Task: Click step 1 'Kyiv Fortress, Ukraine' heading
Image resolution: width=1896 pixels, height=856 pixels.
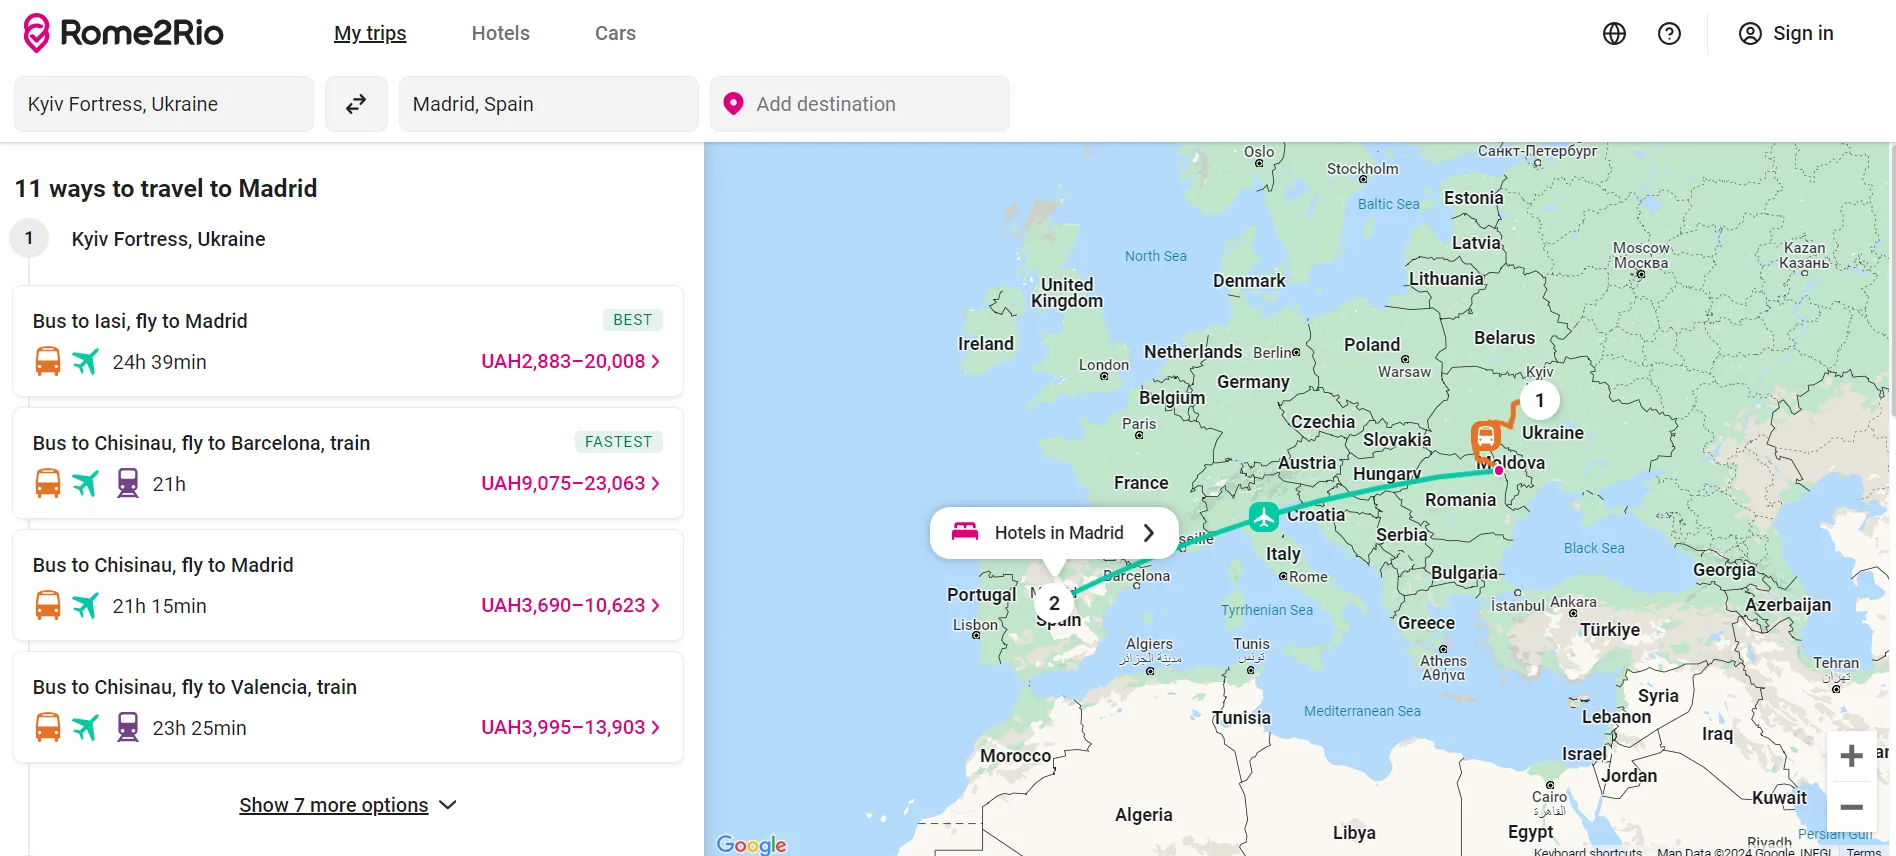Action: [168, 239]
